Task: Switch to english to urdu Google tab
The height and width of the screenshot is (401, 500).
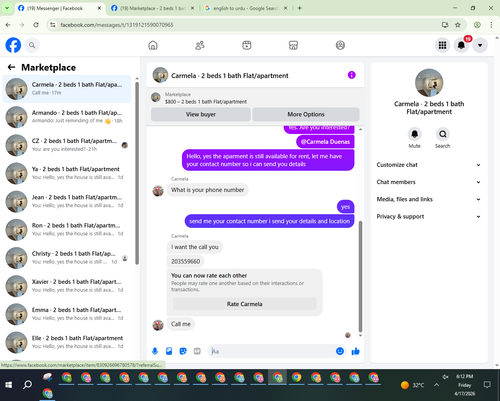Action: pos(245,8)
